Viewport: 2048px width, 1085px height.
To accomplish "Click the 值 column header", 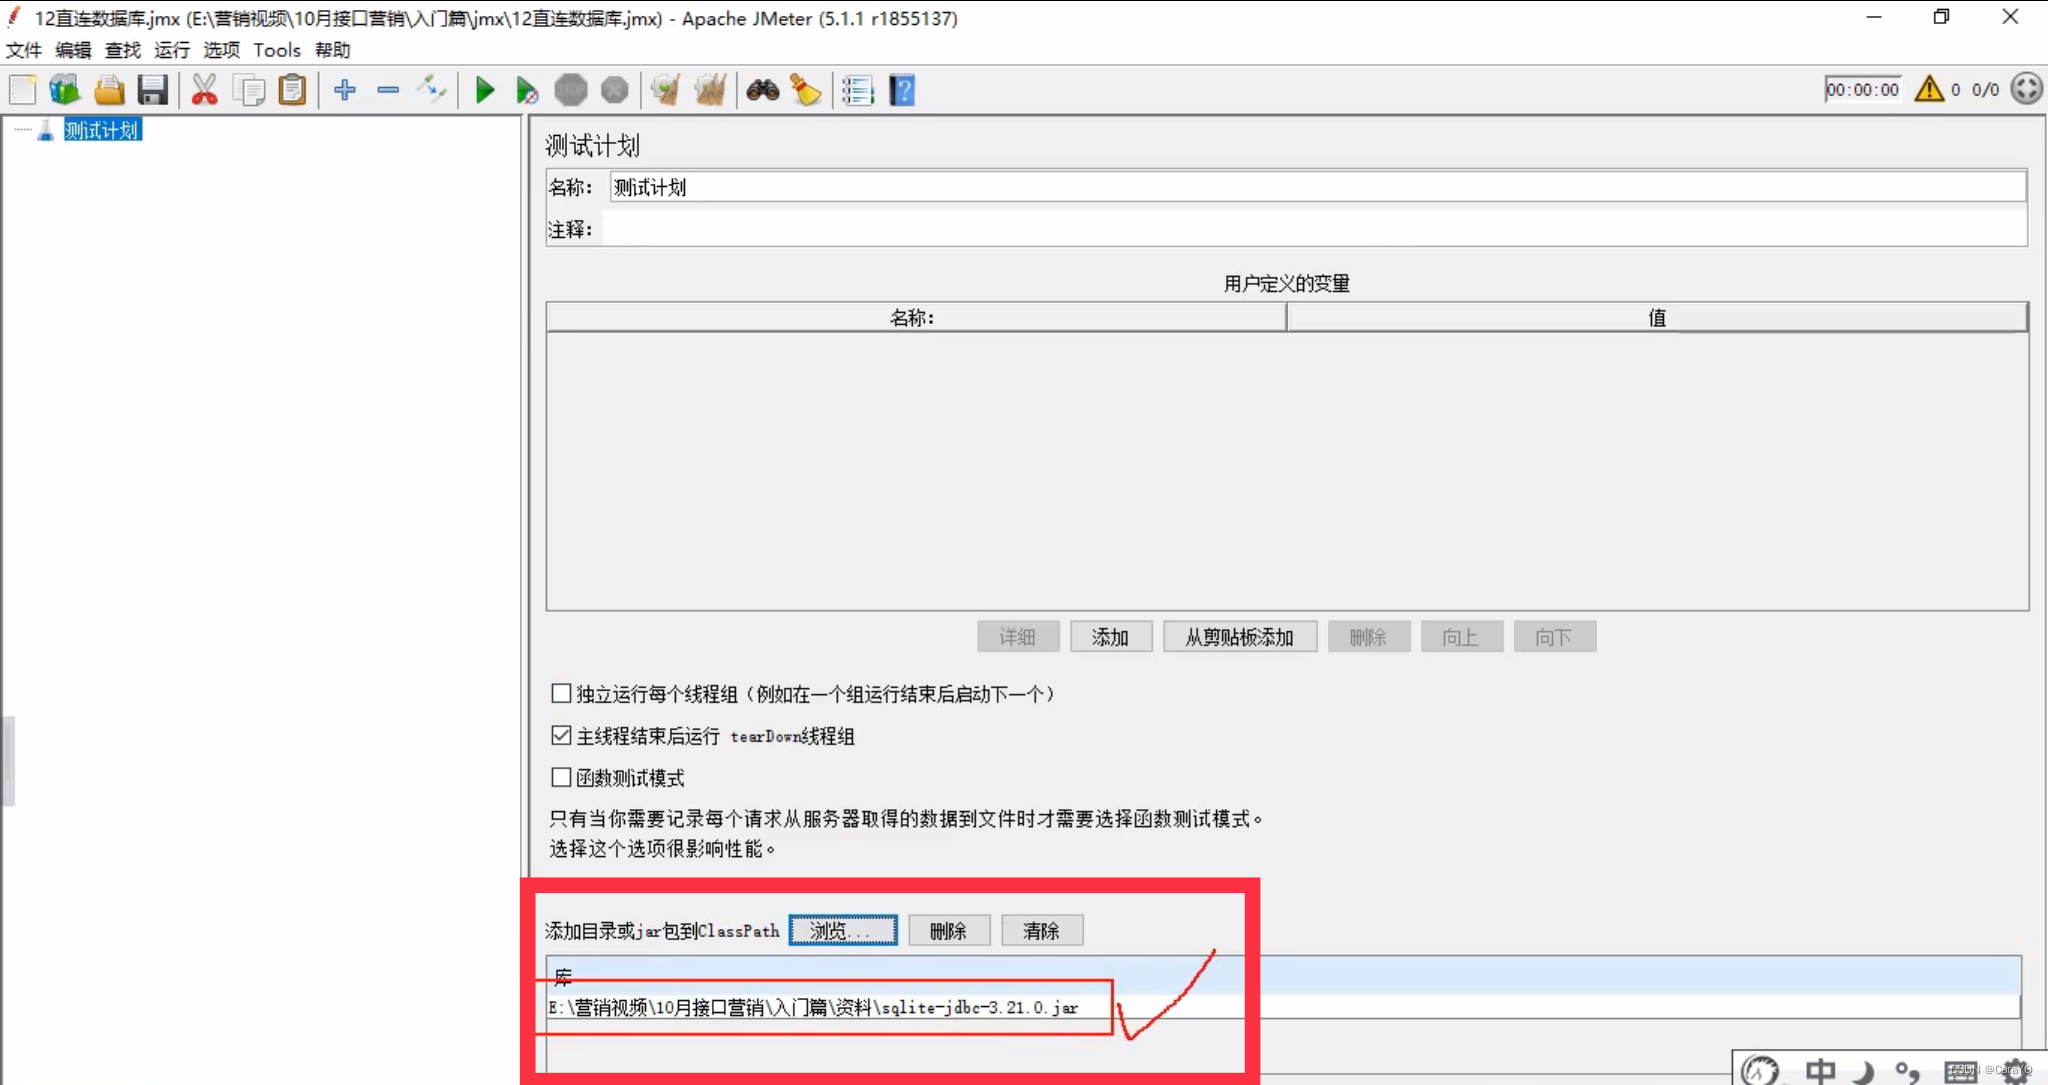I will pos(1657,317).
